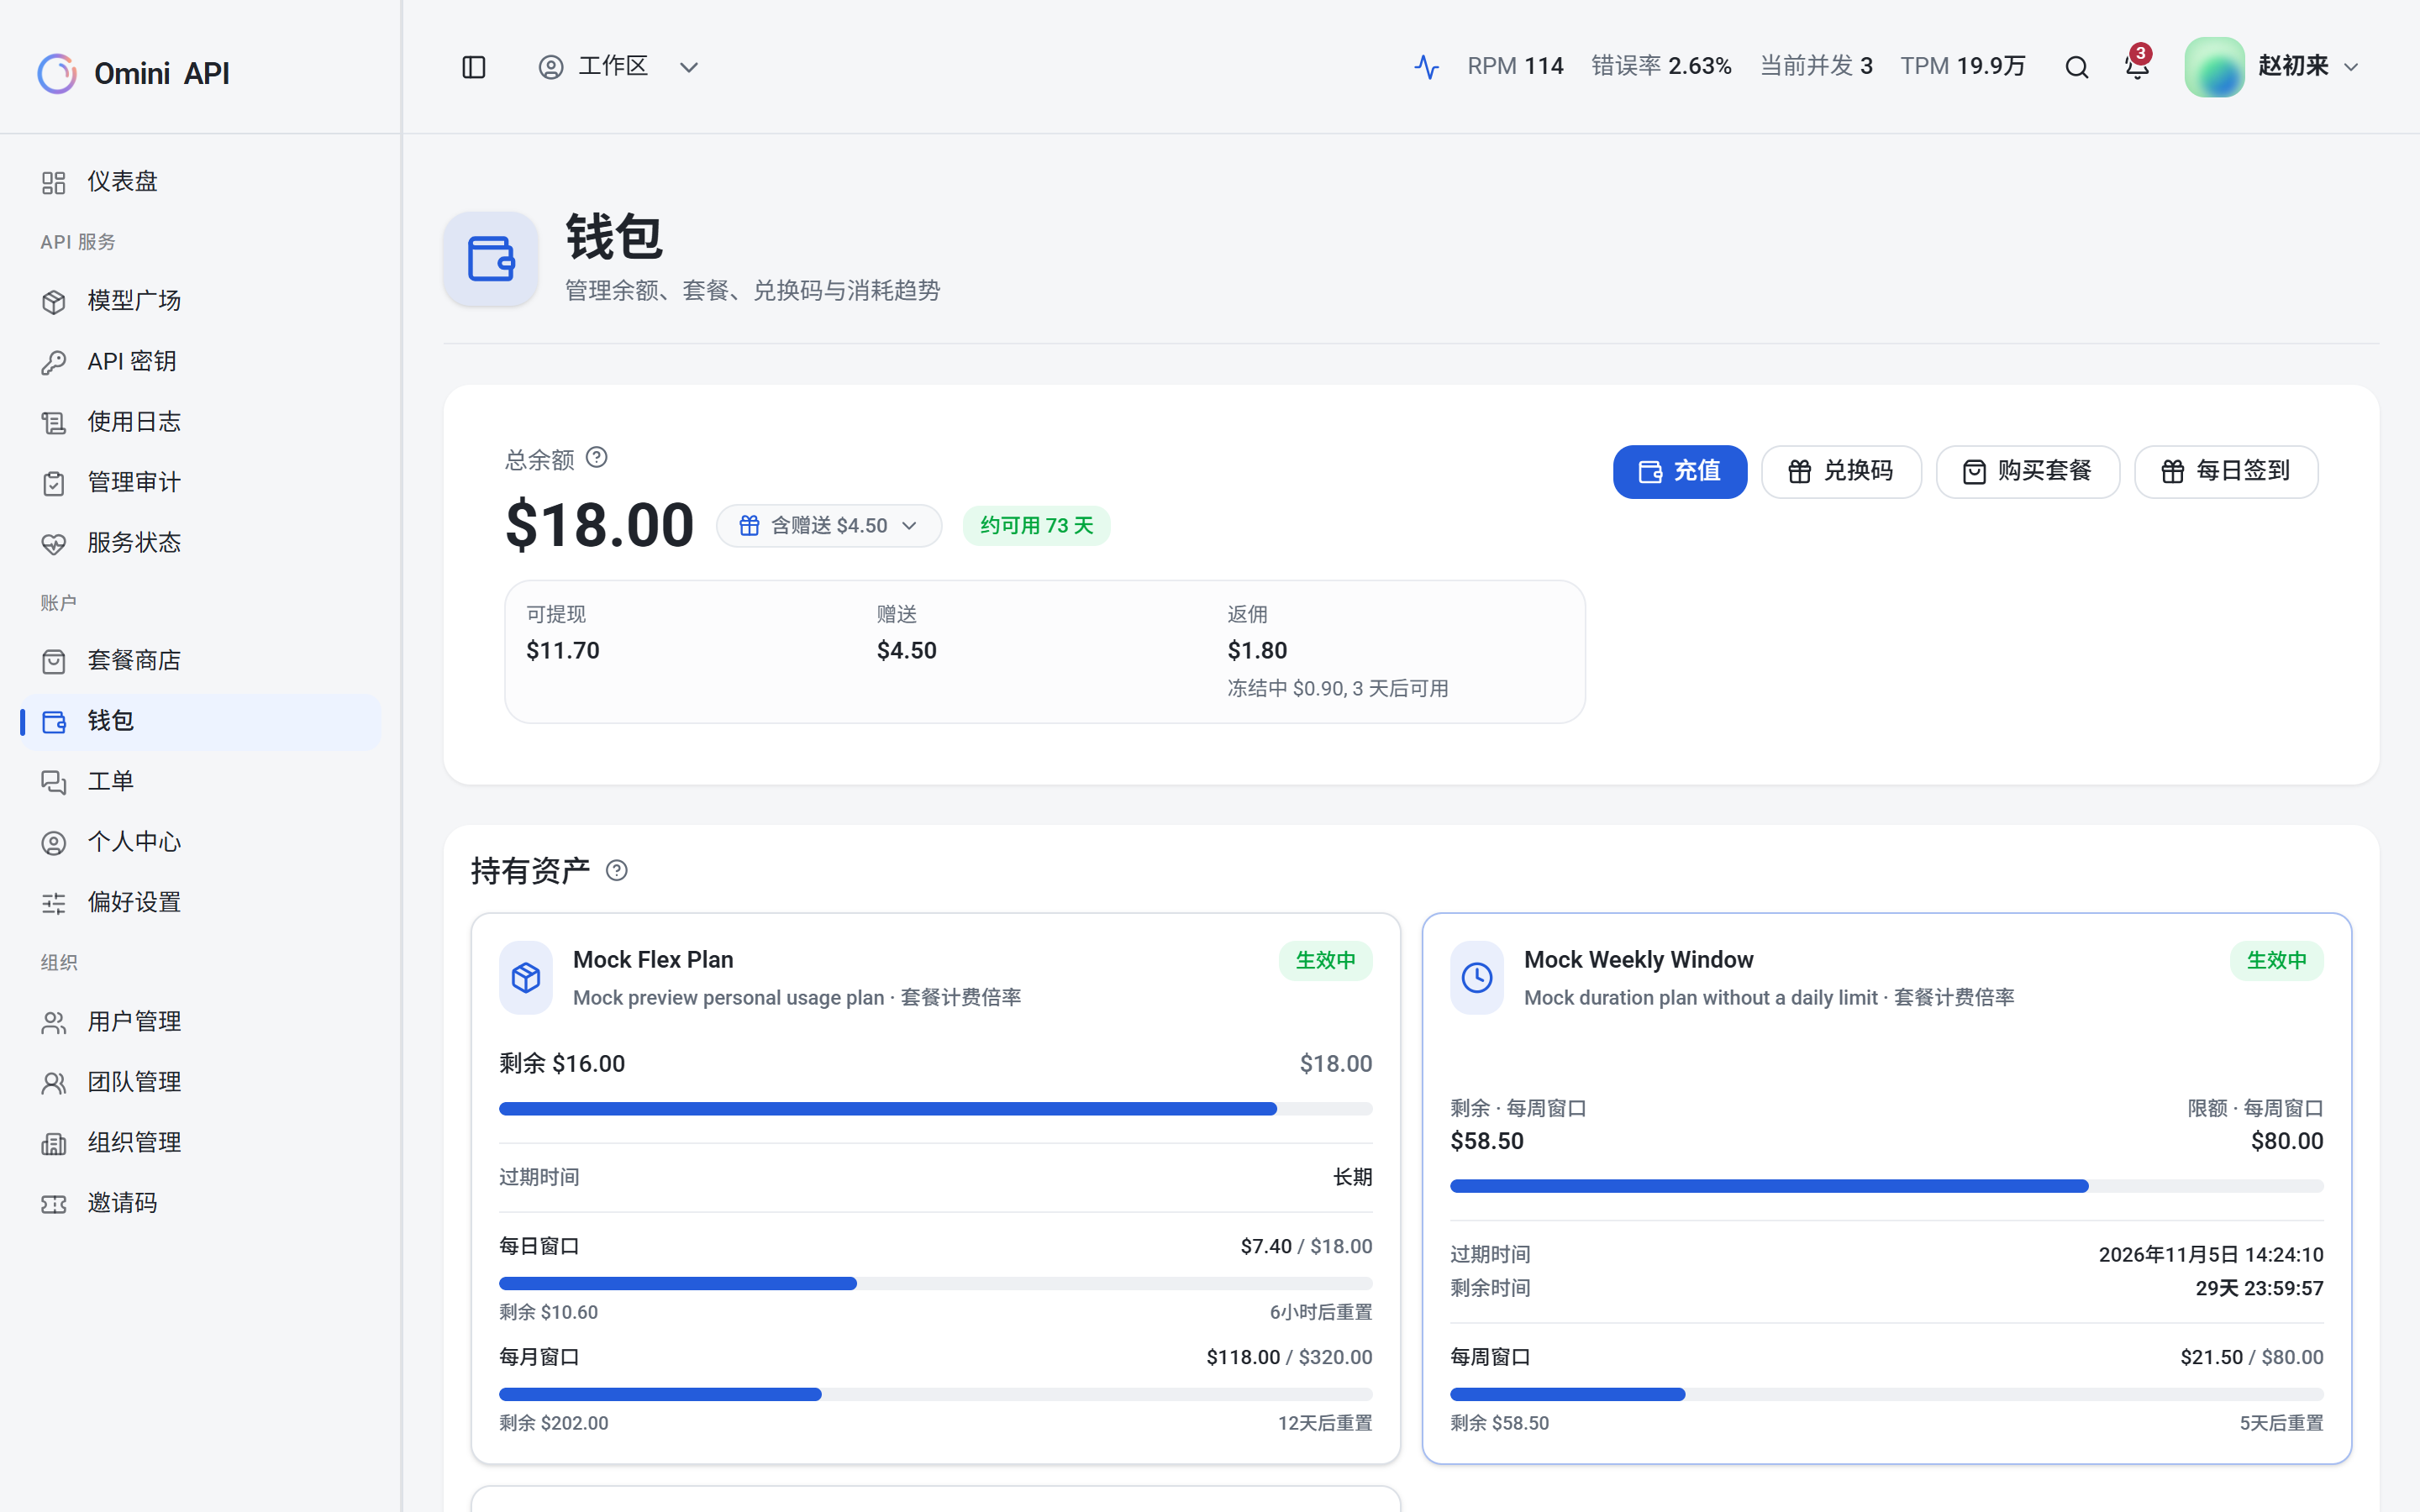The height and width of the screenshot is (1512, 2420).
Task: Open 邀请码 sidebar entry
Action: coord(200,1203)
